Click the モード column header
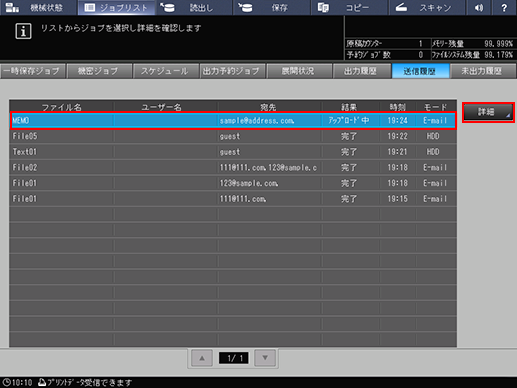The width and height of the screenshot is (517, 388). (x=435, y=107)
